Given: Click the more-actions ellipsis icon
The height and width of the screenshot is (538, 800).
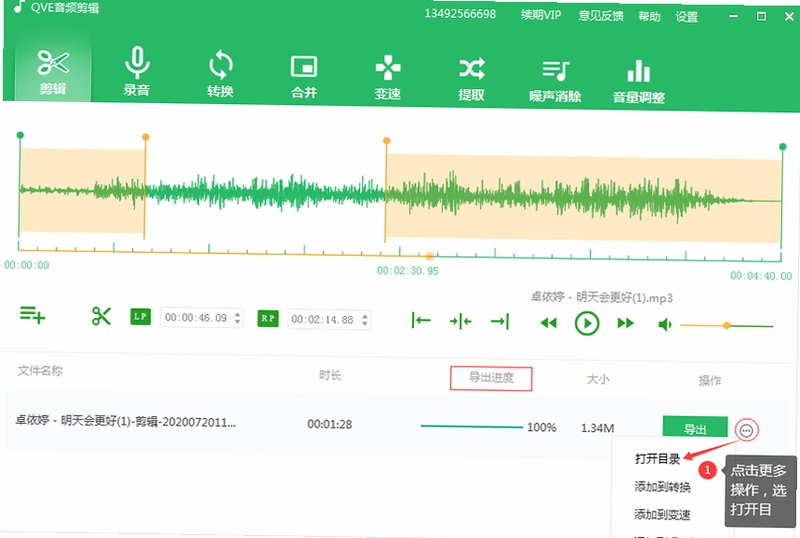Looking at the screenshot, I should [x=746, y=431].
